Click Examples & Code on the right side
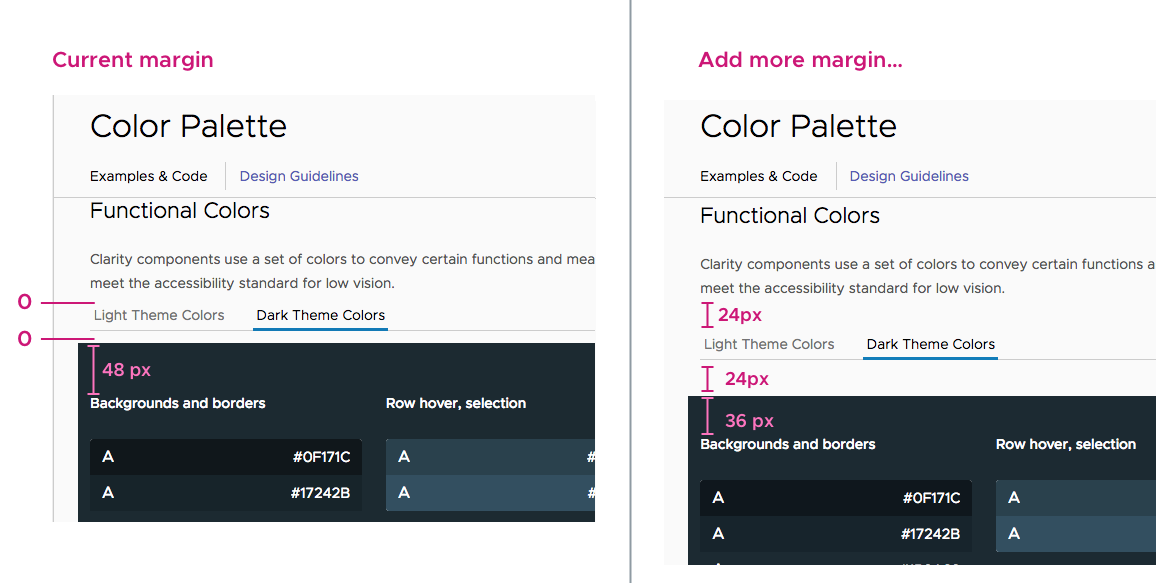This screenshot has height=583, width=1156. coord(758,176)
